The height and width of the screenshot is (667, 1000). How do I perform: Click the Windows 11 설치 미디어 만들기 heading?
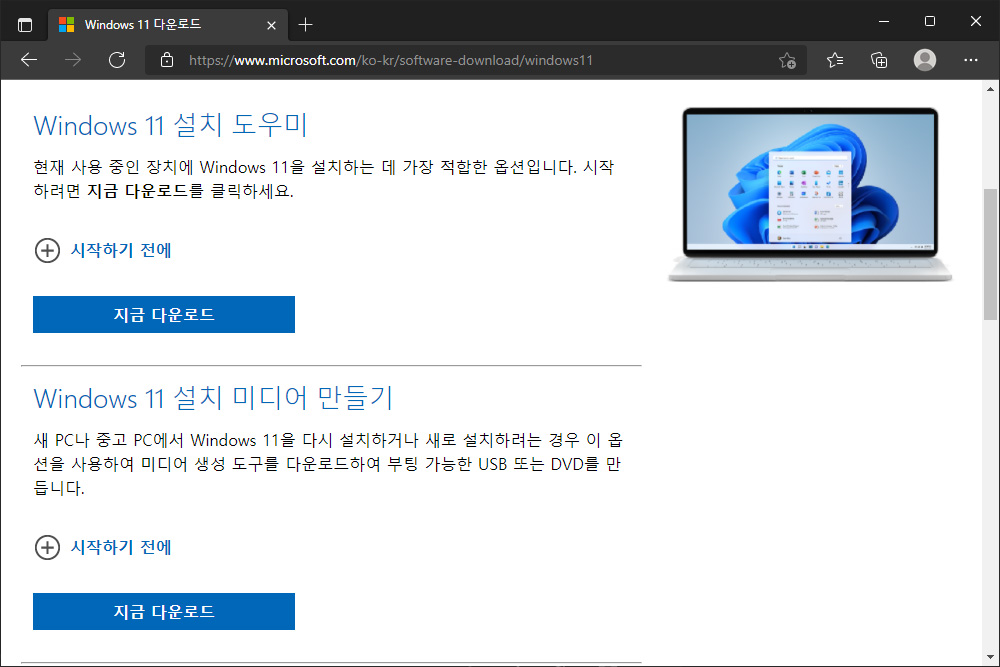coord(213,398)
